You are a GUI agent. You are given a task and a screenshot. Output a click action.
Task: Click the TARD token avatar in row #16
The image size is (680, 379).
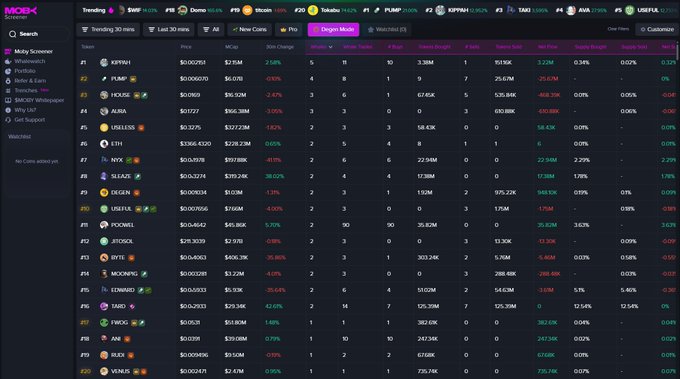point(104,306)
